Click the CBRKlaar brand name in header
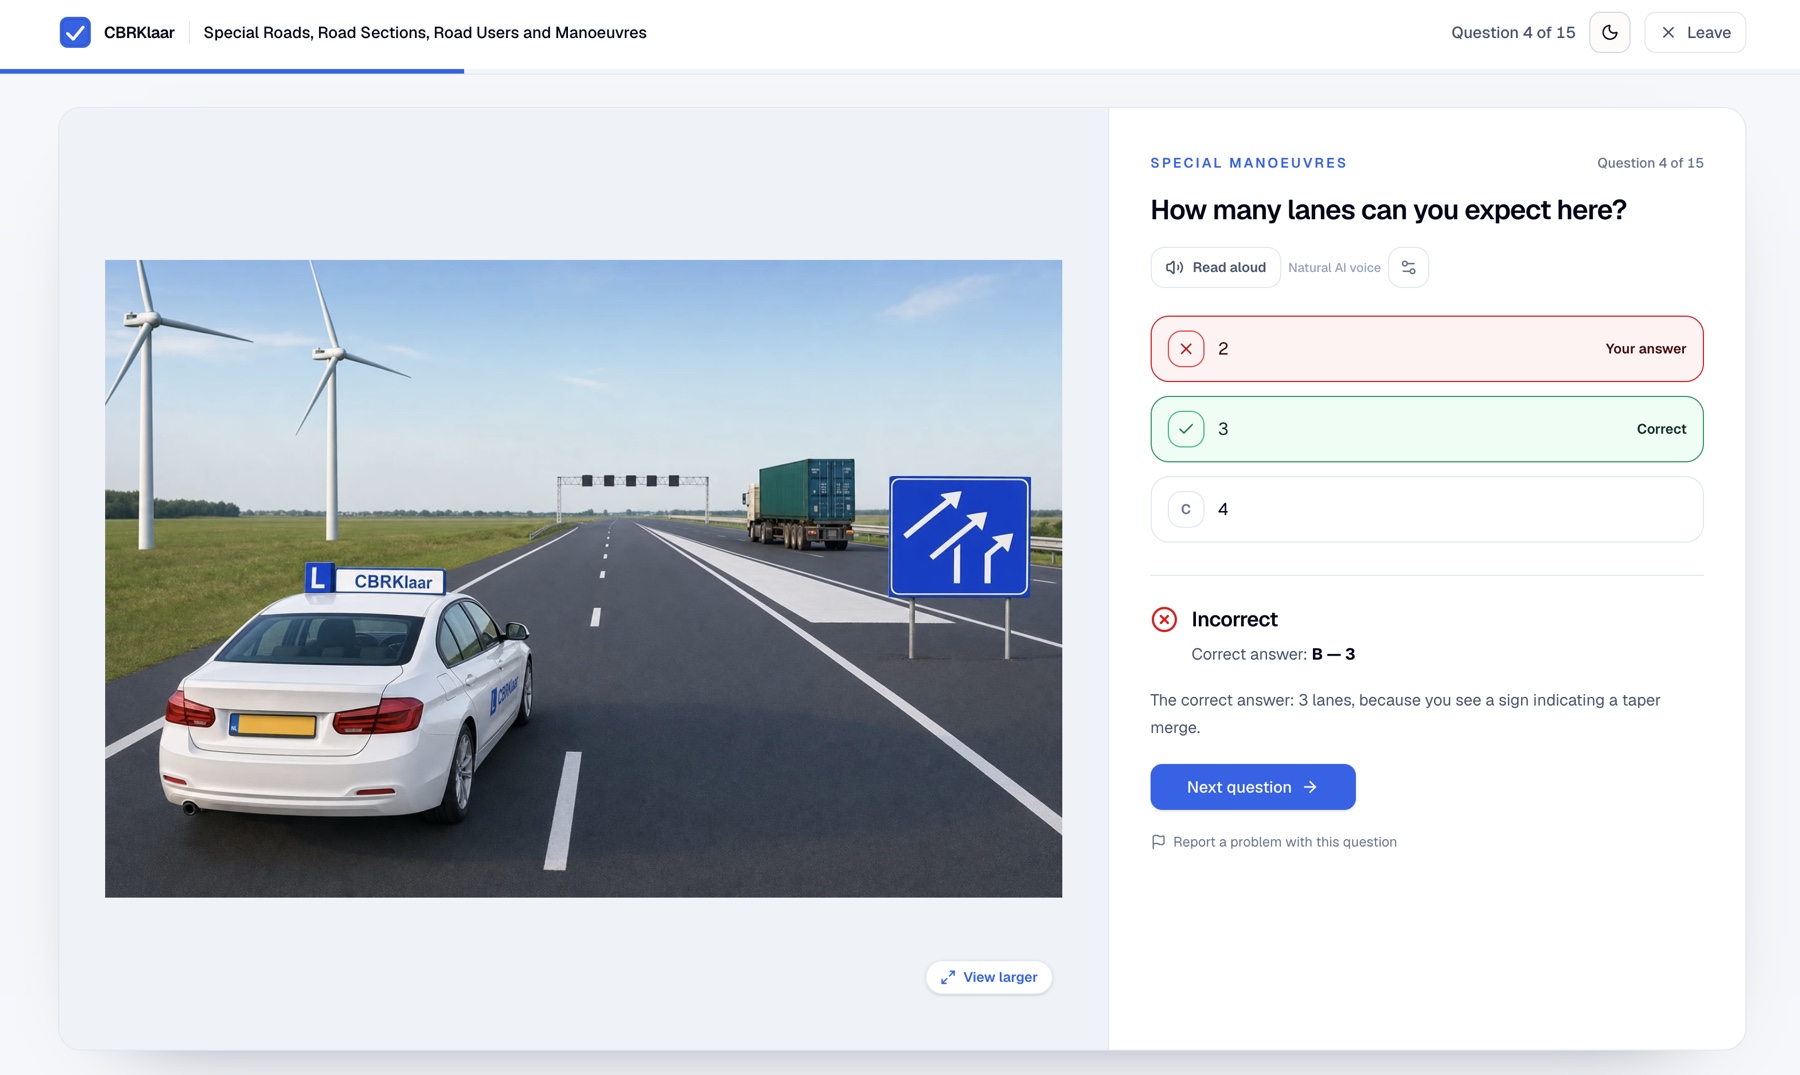Viewport: 1800px width, 1075px height. 139,33
